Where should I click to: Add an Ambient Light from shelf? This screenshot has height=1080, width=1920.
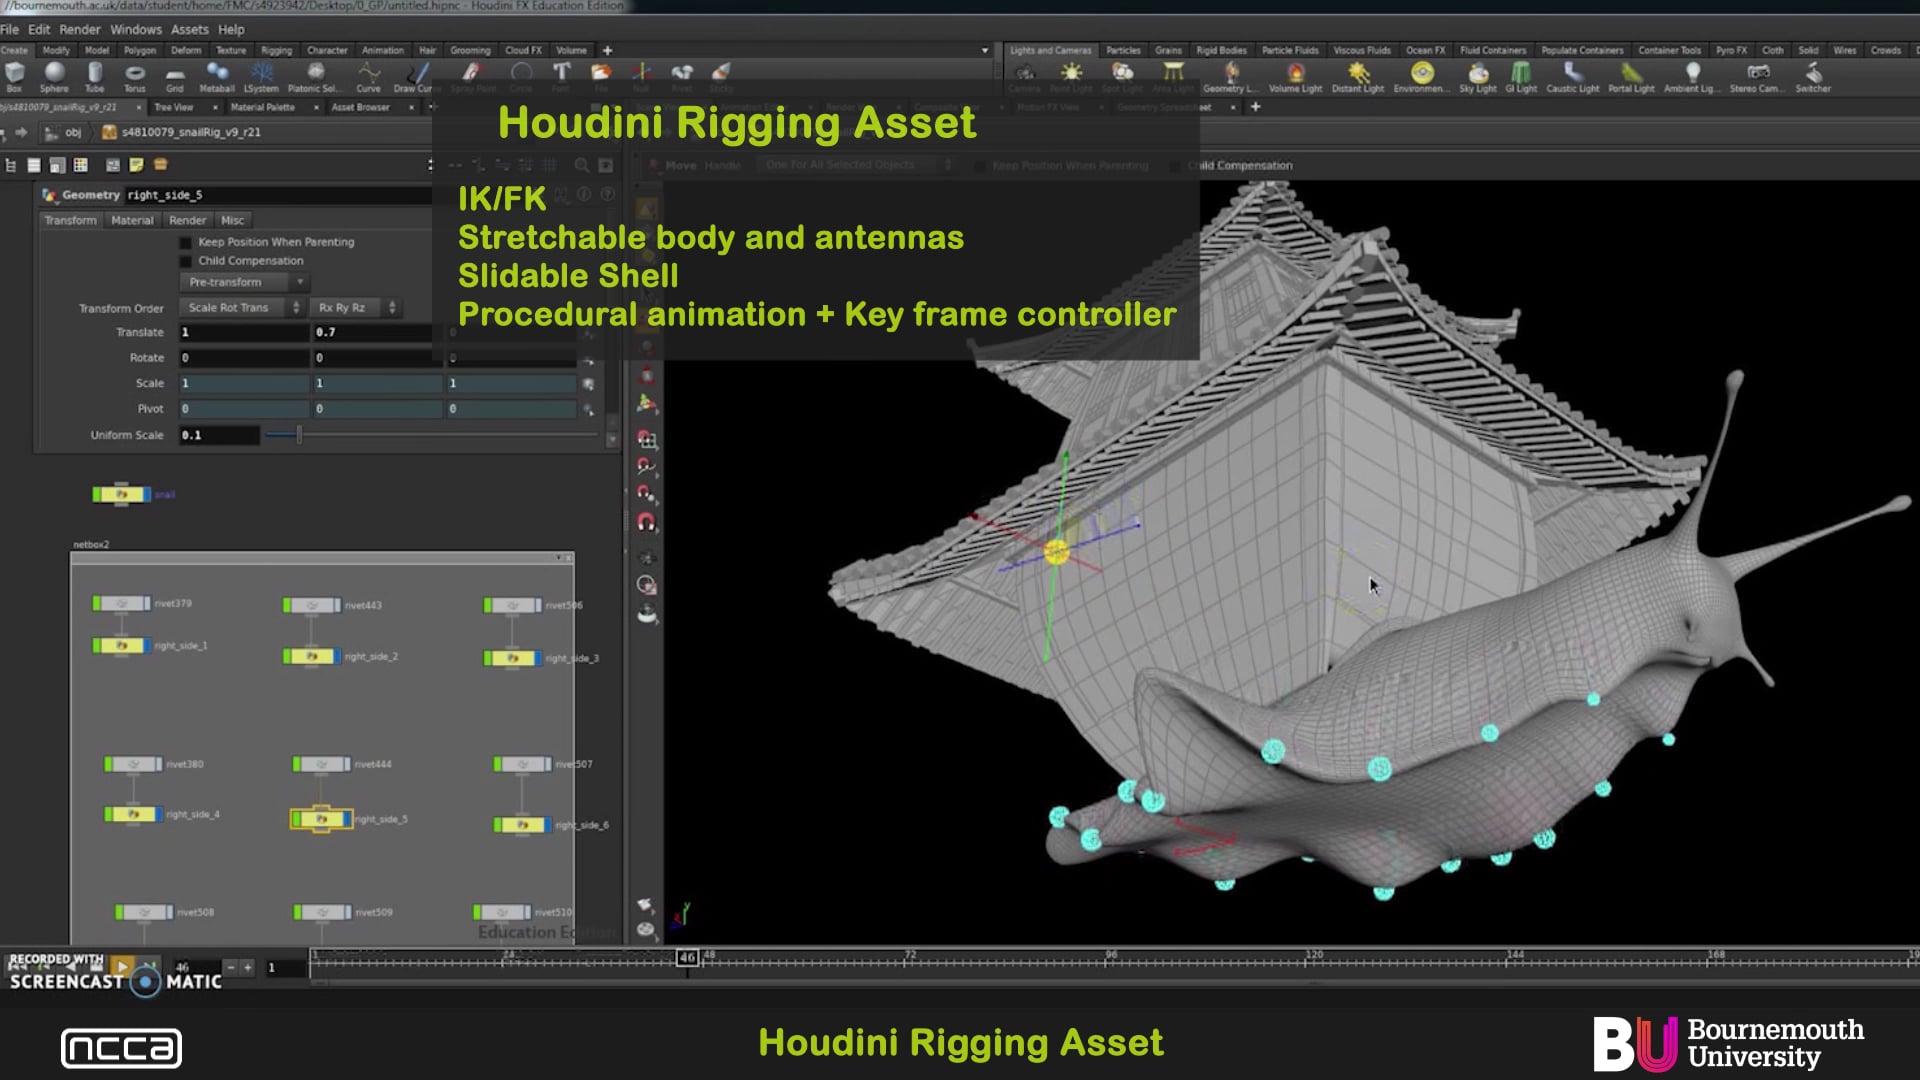(1692, 77)
